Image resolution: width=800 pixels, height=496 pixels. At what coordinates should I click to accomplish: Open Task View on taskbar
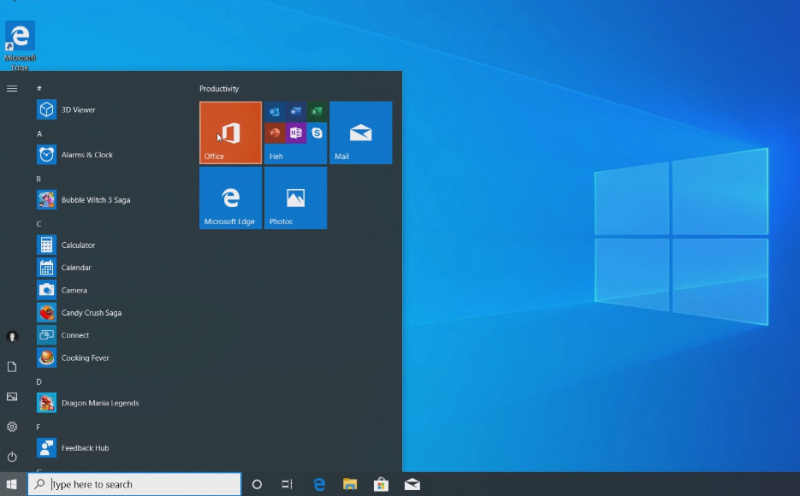[x=287, y=484]
